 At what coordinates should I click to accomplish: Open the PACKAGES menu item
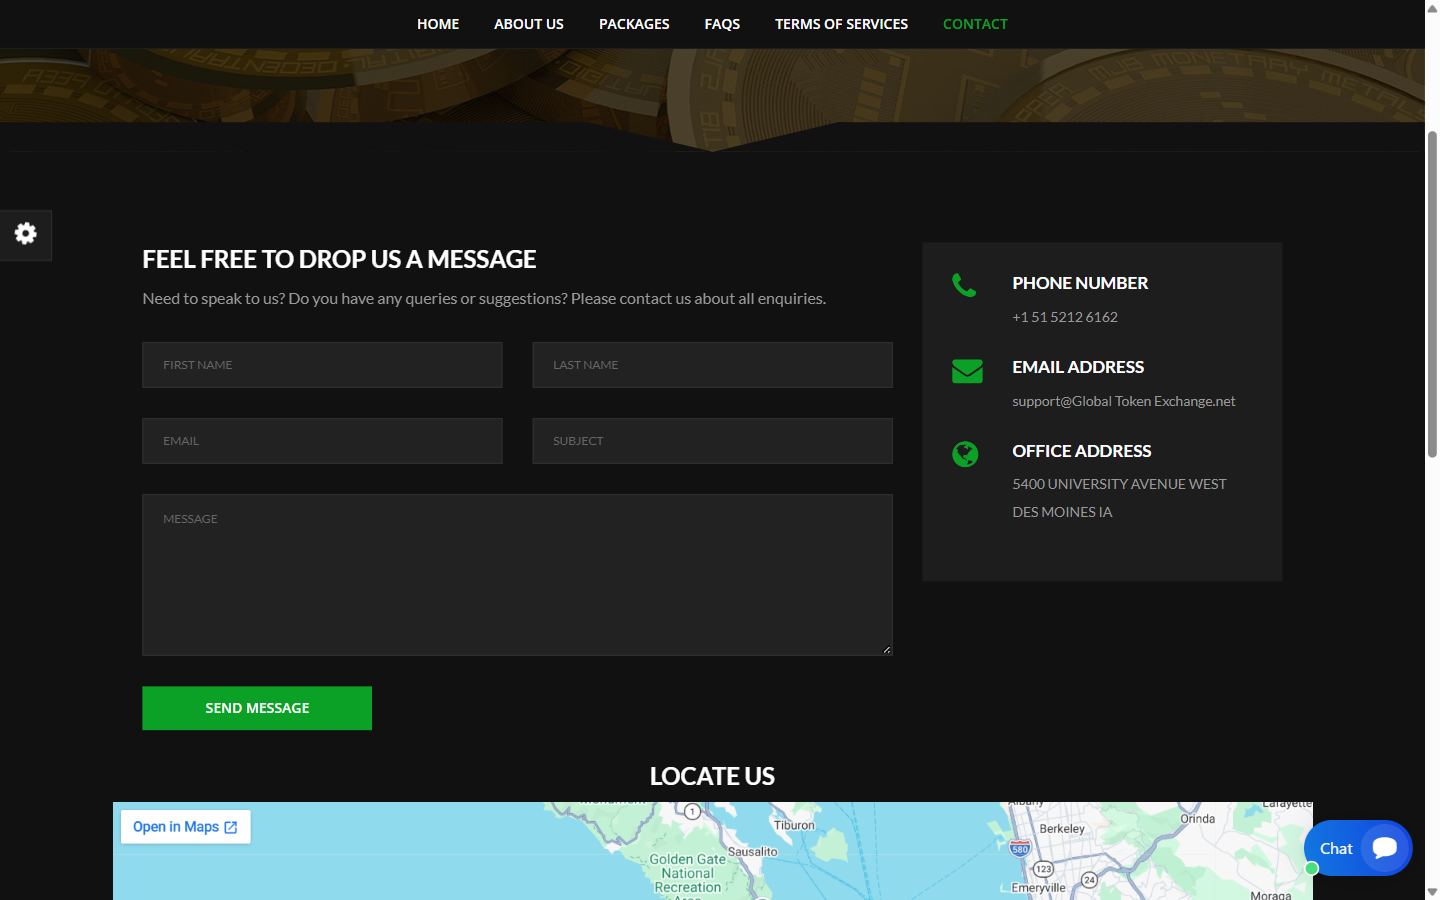pyautogui.click(x=634, y=24)
